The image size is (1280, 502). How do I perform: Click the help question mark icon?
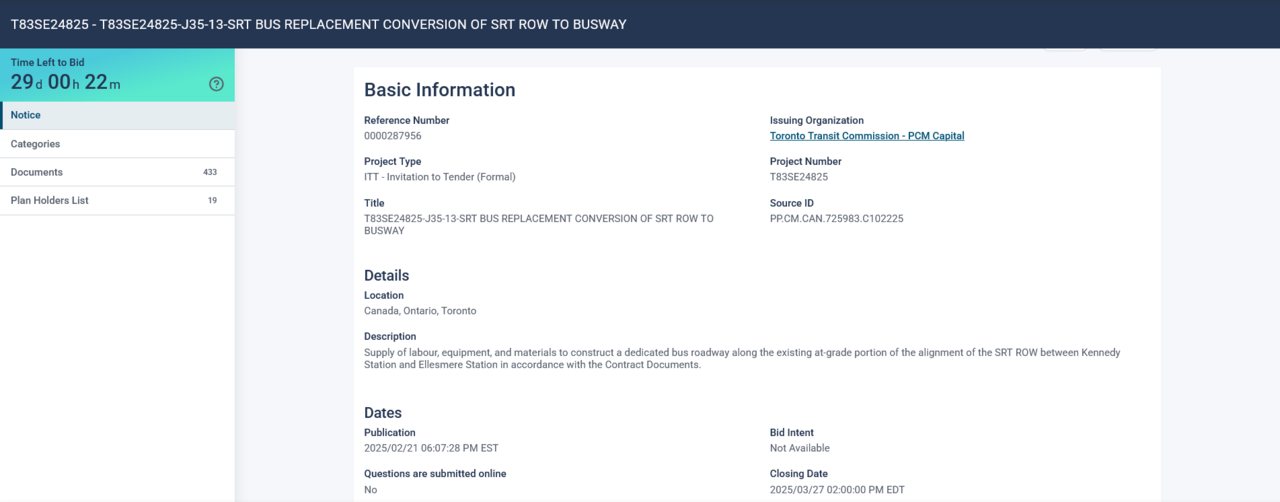click(x=216, y=84)
